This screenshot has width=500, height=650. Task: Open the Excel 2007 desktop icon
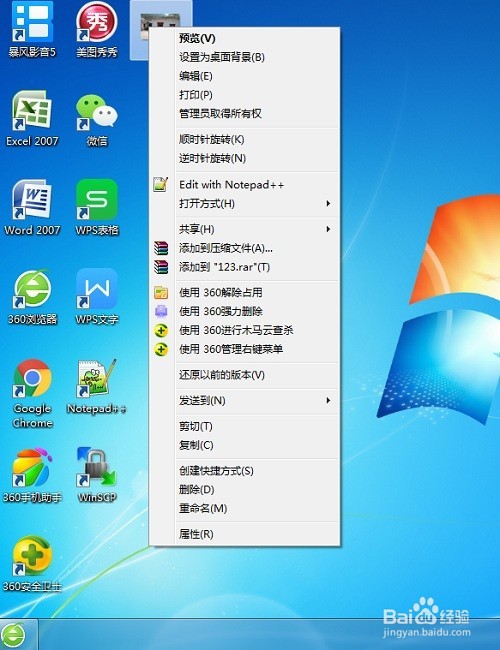32,118
